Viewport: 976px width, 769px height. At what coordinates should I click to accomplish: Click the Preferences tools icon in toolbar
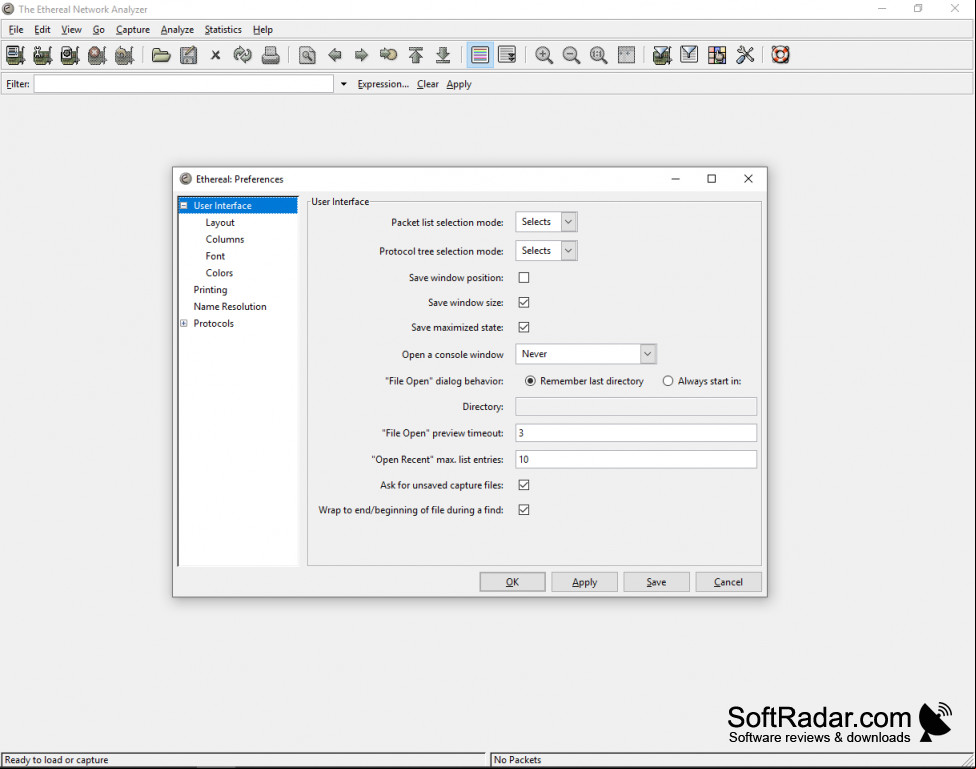click(744, 55)
